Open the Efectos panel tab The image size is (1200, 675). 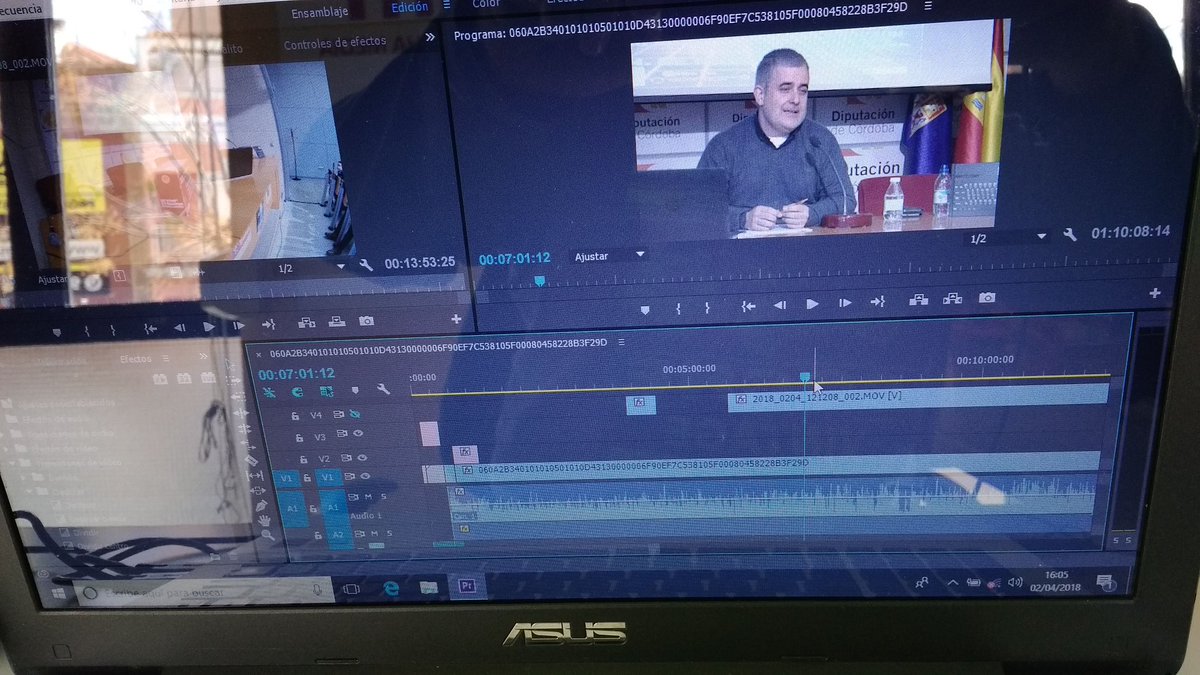136,359
